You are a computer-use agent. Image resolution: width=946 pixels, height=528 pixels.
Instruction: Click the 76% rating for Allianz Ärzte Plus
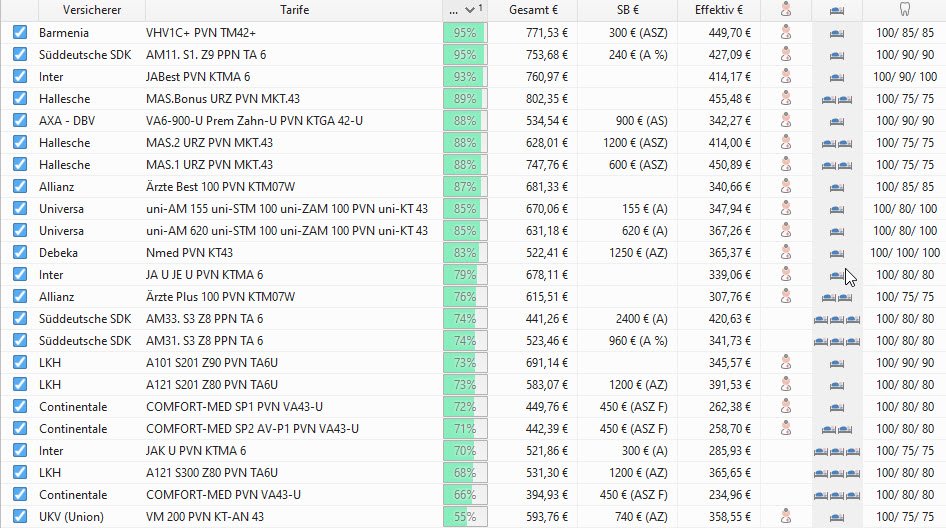465,297
